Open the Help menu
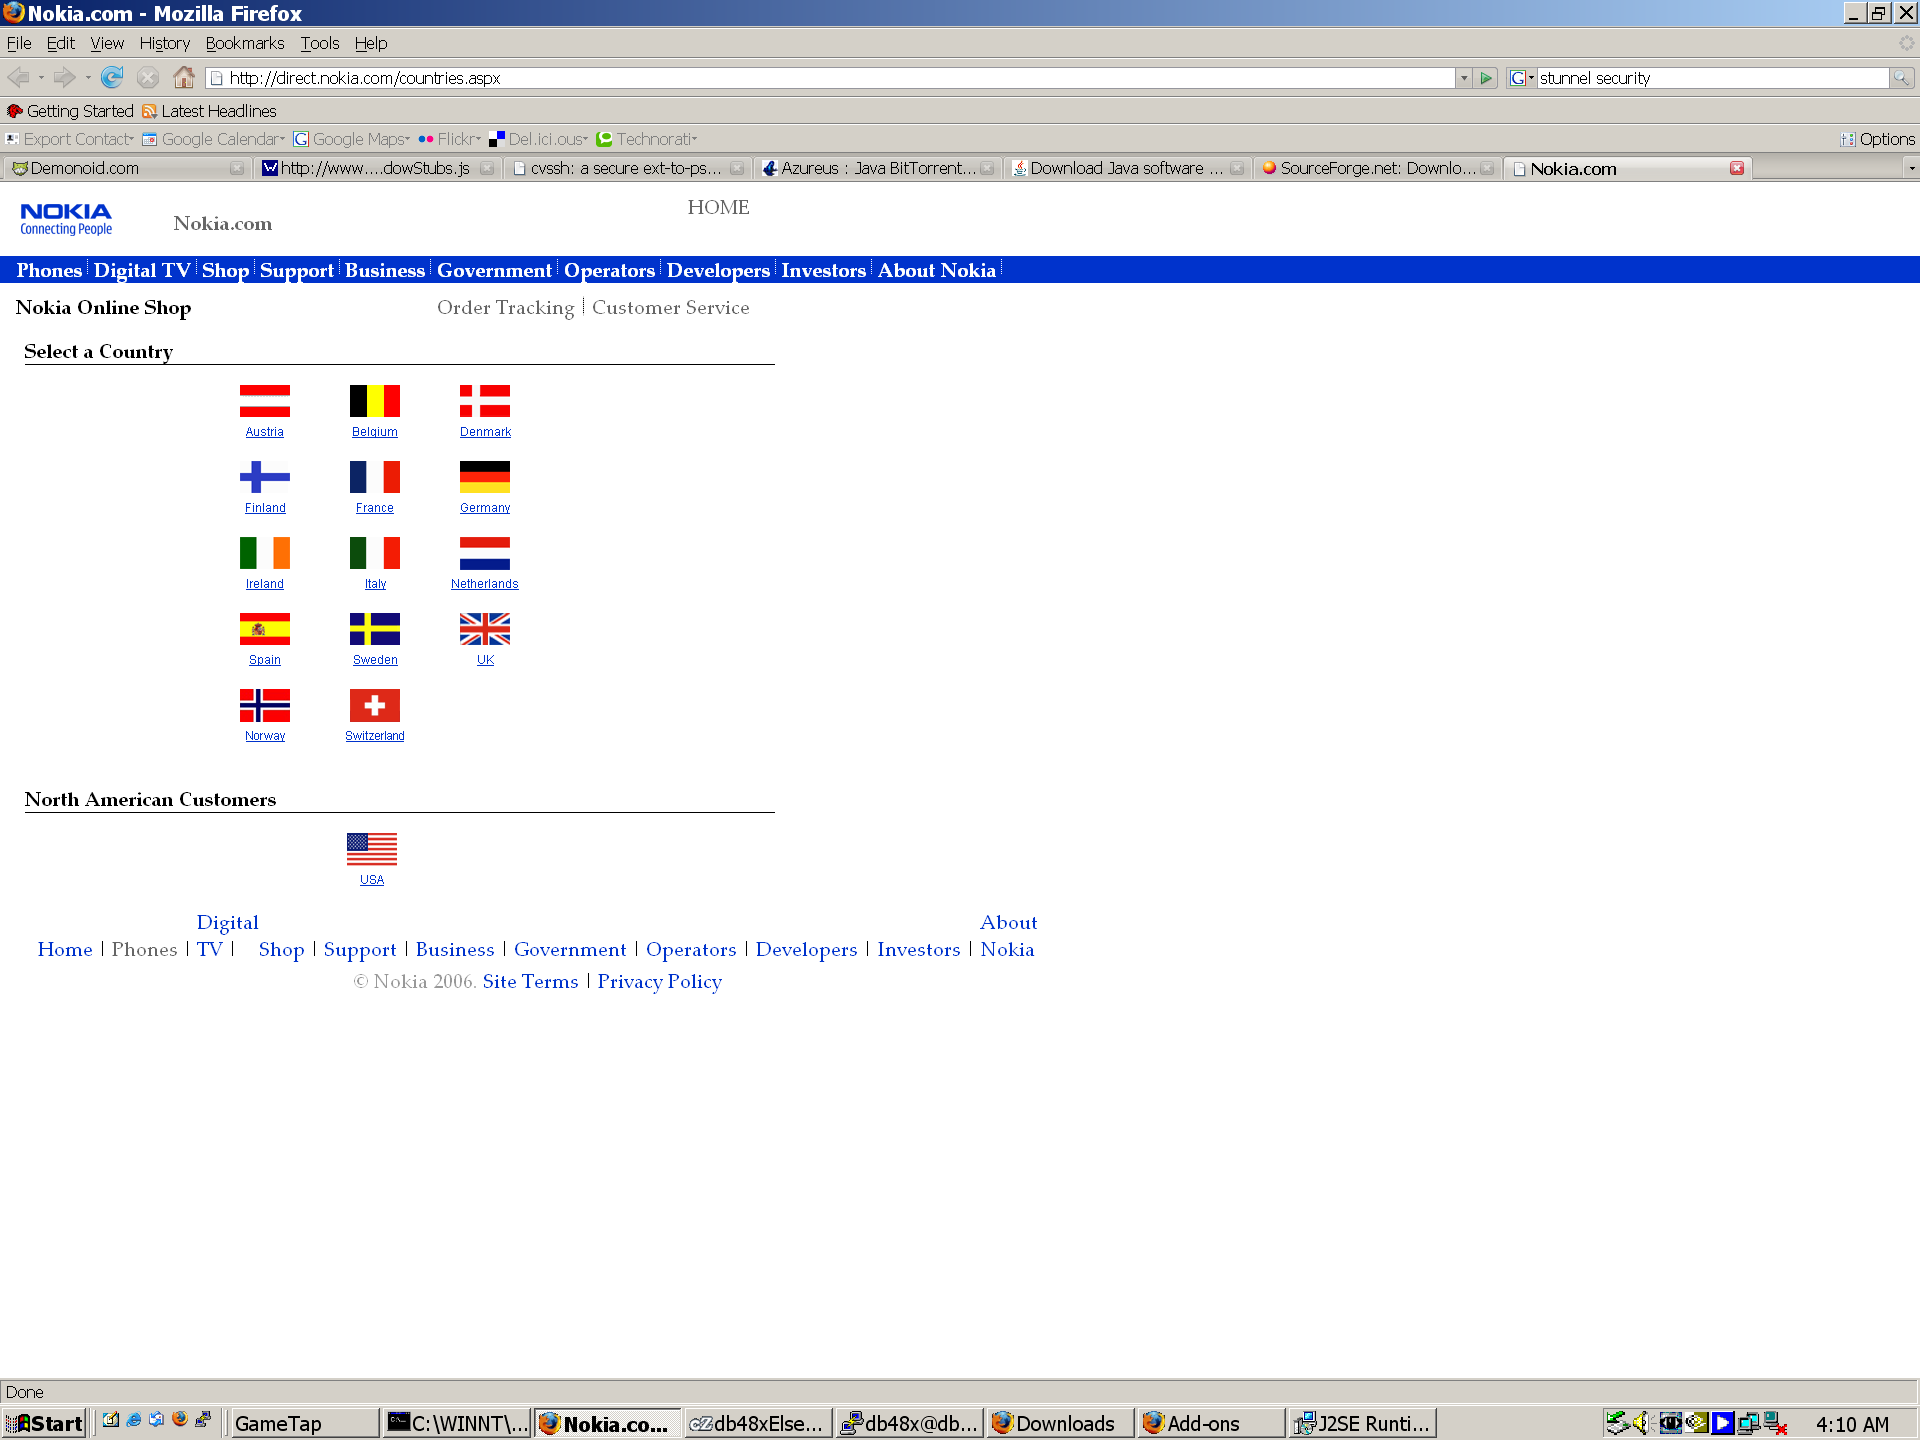 pyautogui.click(x=371, y=43)
